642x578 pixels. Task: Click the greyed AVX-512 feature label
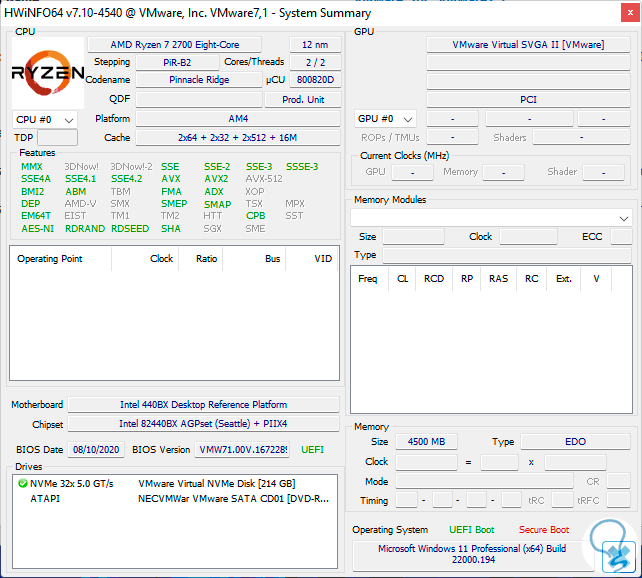pos(264,179)
